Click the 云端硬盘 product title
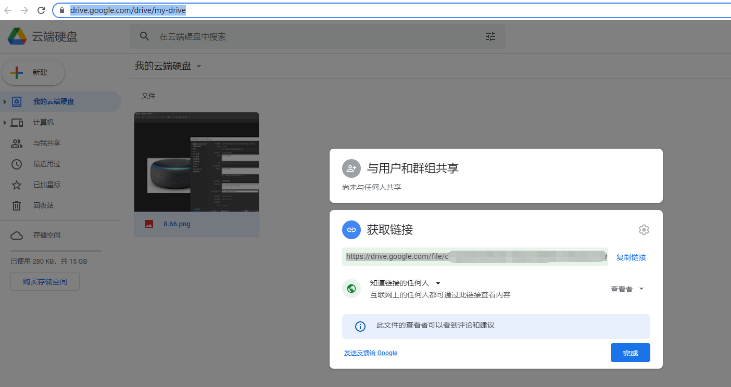Image resolution: width=731 pixels, height=387 pixels. pyautogui.click(x=55, y=36)
